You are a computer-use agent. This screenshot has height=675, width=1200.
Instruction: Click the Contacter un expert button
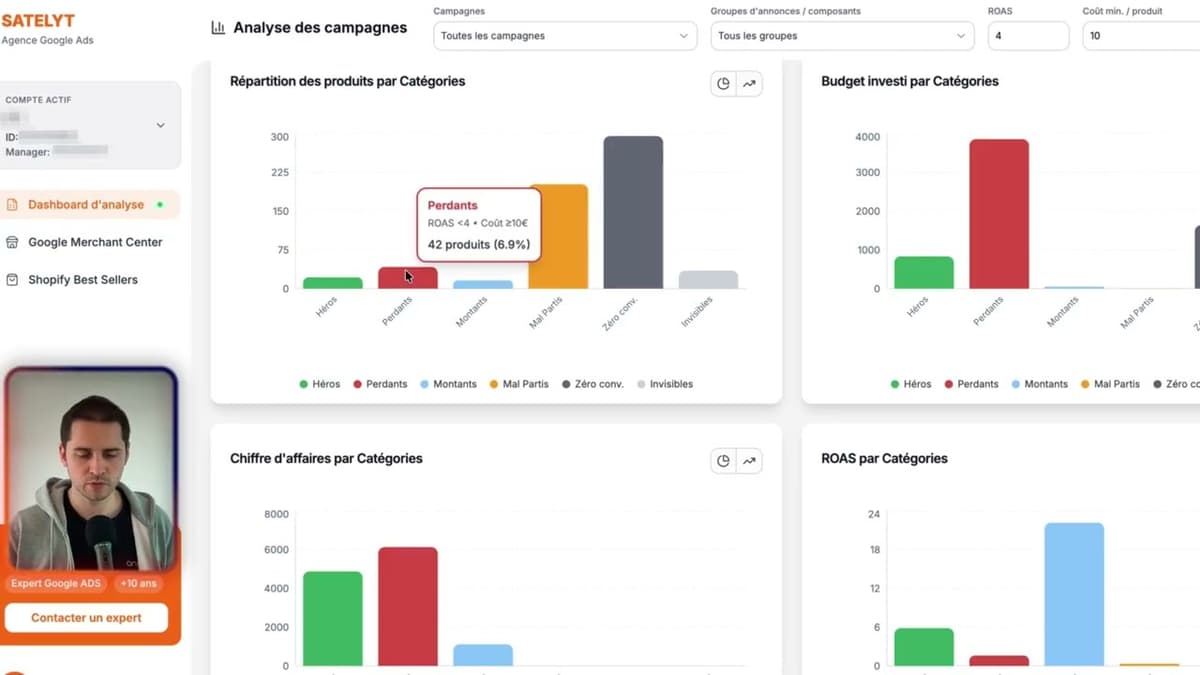click(x=86, y=618)
